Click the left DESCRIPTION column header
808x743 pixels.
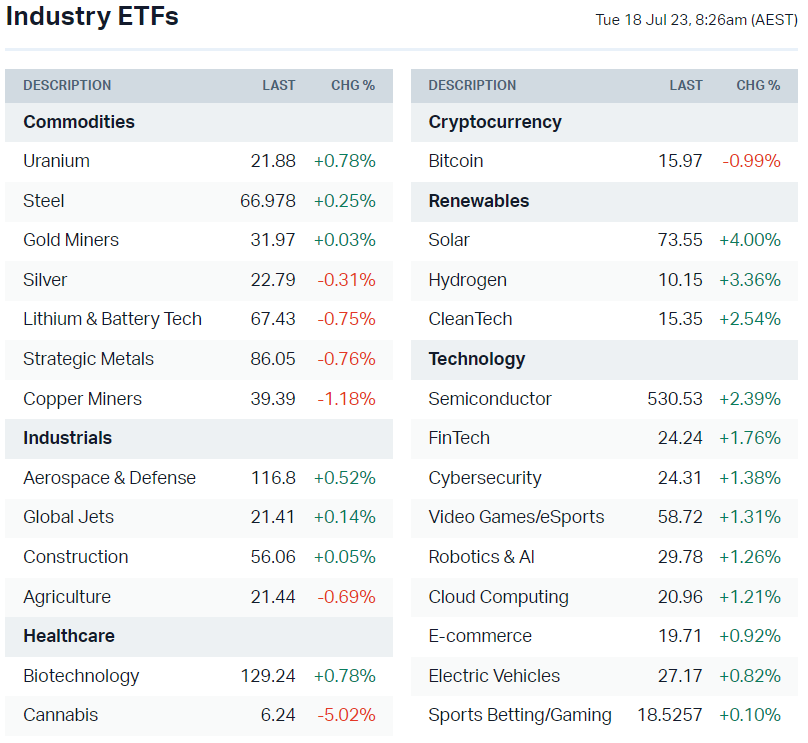tap(67, 86)
